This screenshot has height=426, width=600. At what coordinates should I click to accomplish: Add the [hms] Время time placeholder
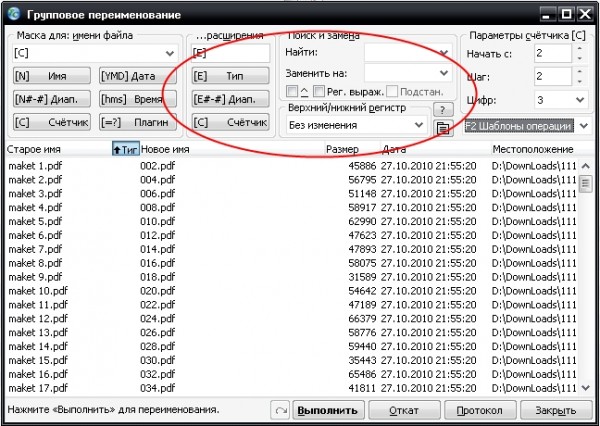coord(138,99)
